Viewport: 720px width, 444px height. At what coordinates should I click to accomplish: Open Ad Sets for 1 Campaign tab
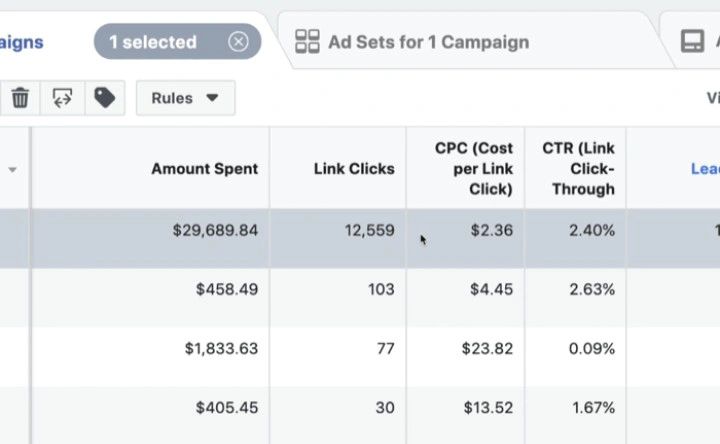tap(427, 42)
